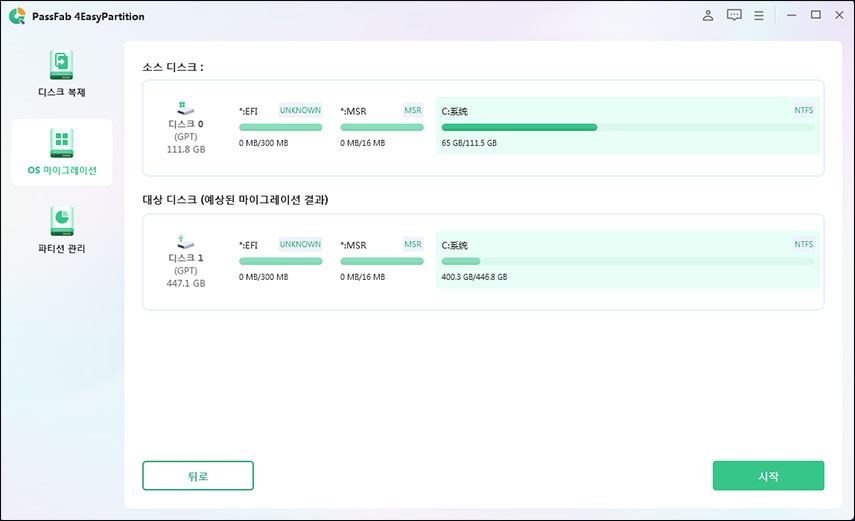Click the 뒤로 back button
This screenshot has height=521, width=855.
tap(198, 476)
